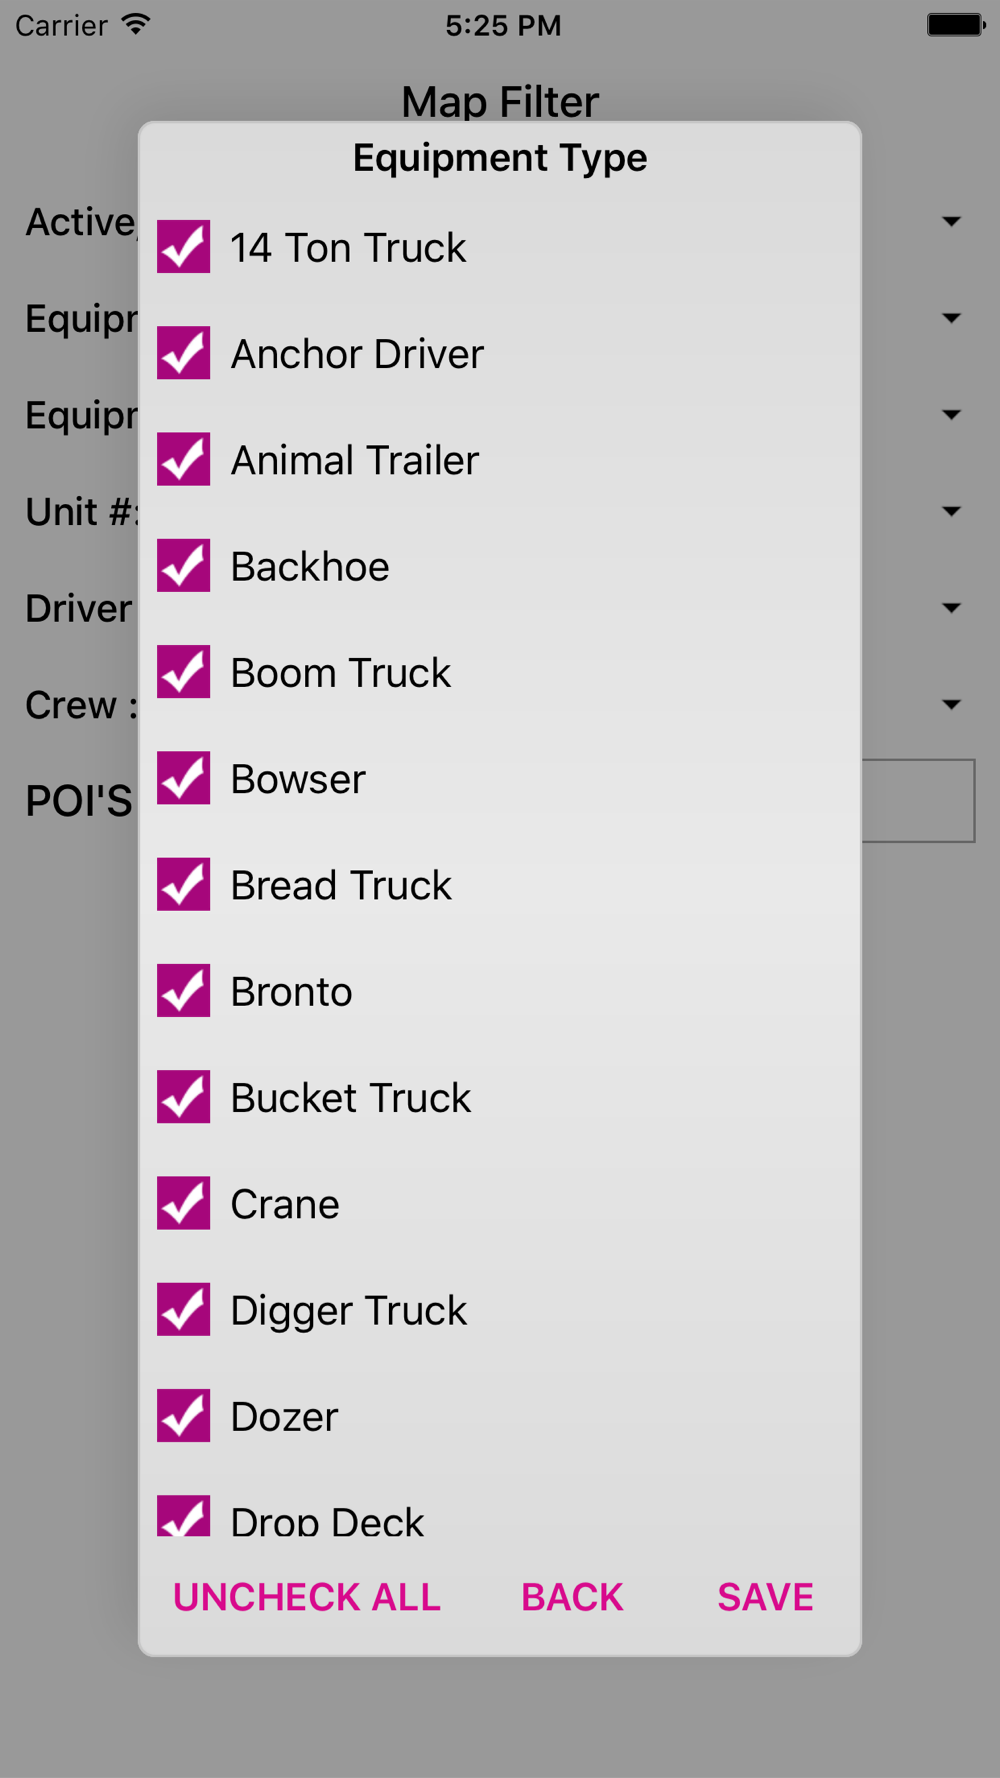Uncheck the Dozer checkbox
This screenshot has width=1000, height=1778.
184,1416
